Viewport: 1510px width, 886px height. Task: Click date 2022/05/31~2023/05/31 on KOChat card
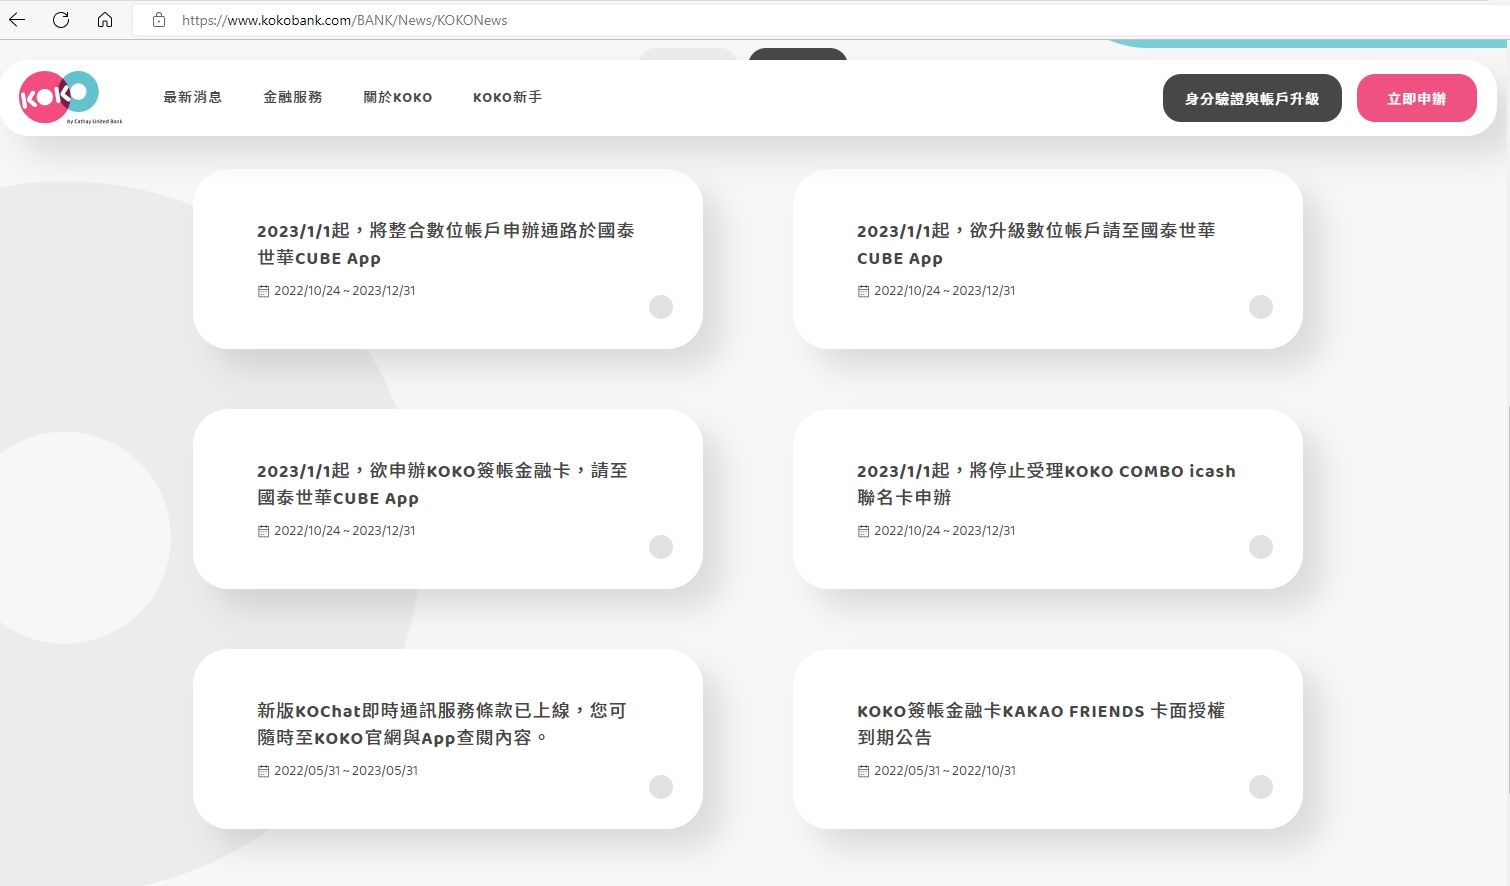click(346, 771)
